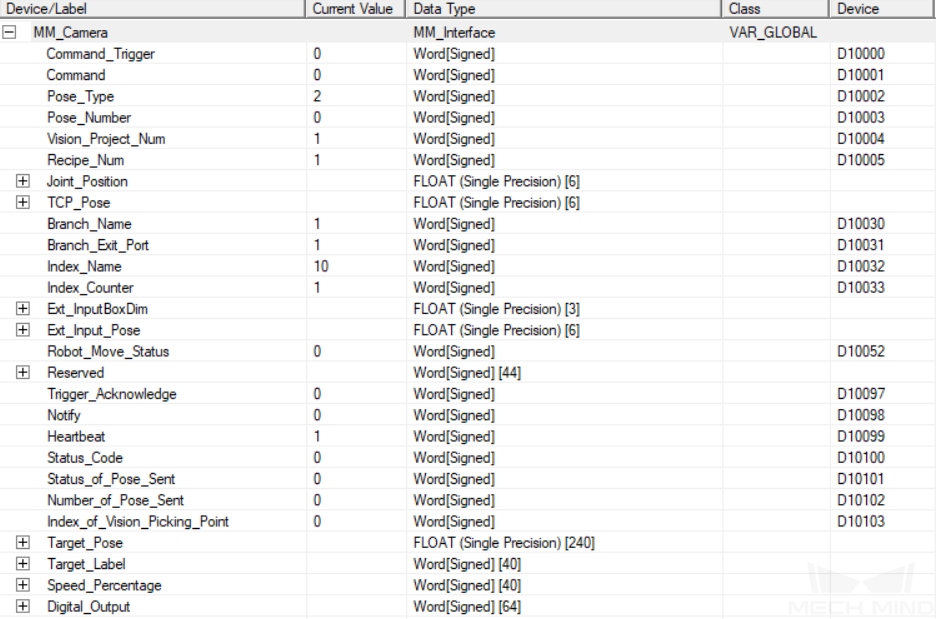Select the Command row label

coord(76,75)
